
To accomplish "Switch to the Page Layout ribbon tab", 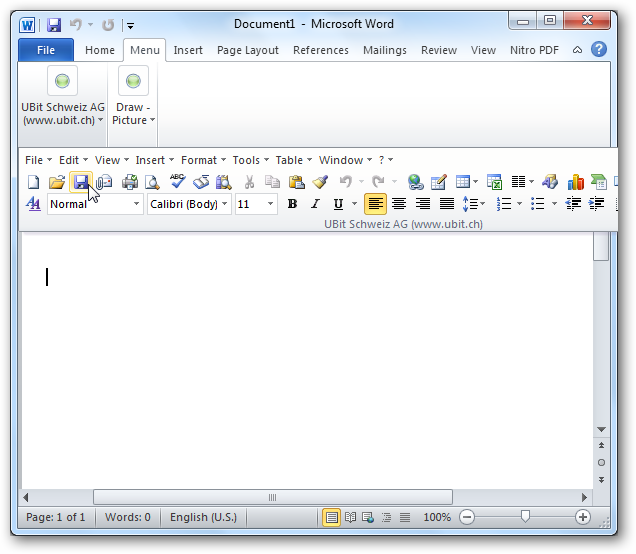I will point(247,50).
